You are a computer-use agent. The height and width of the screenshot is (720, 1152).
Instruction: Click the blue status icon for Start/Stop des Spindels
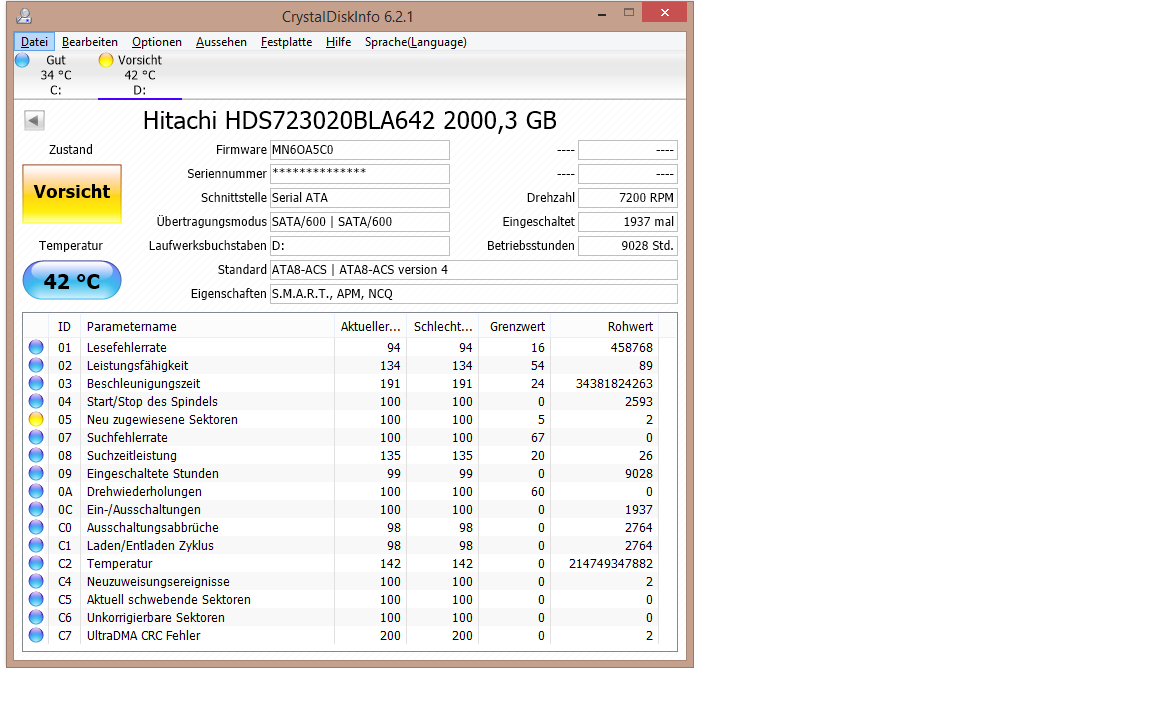pos(36,401)
